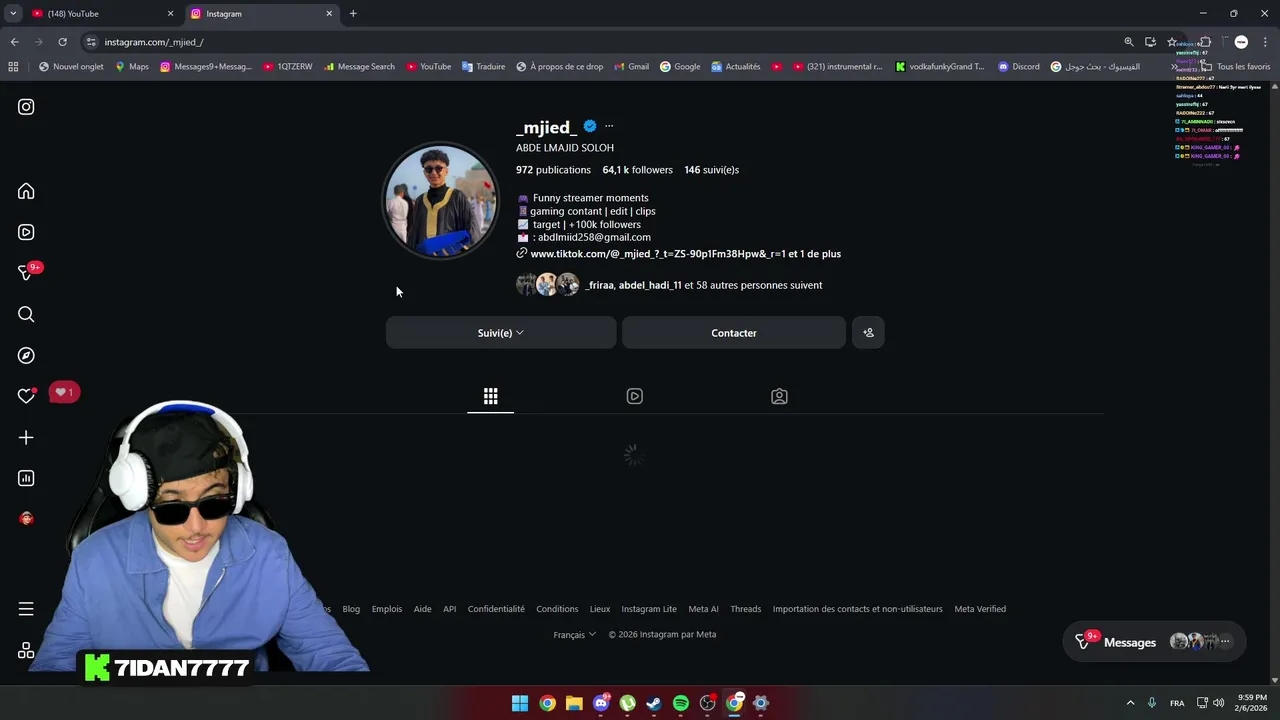This screenshot has height=720, width=1280.
Task: Open Aide footer link
Action: pyautogui.click(x=423, y=609)
